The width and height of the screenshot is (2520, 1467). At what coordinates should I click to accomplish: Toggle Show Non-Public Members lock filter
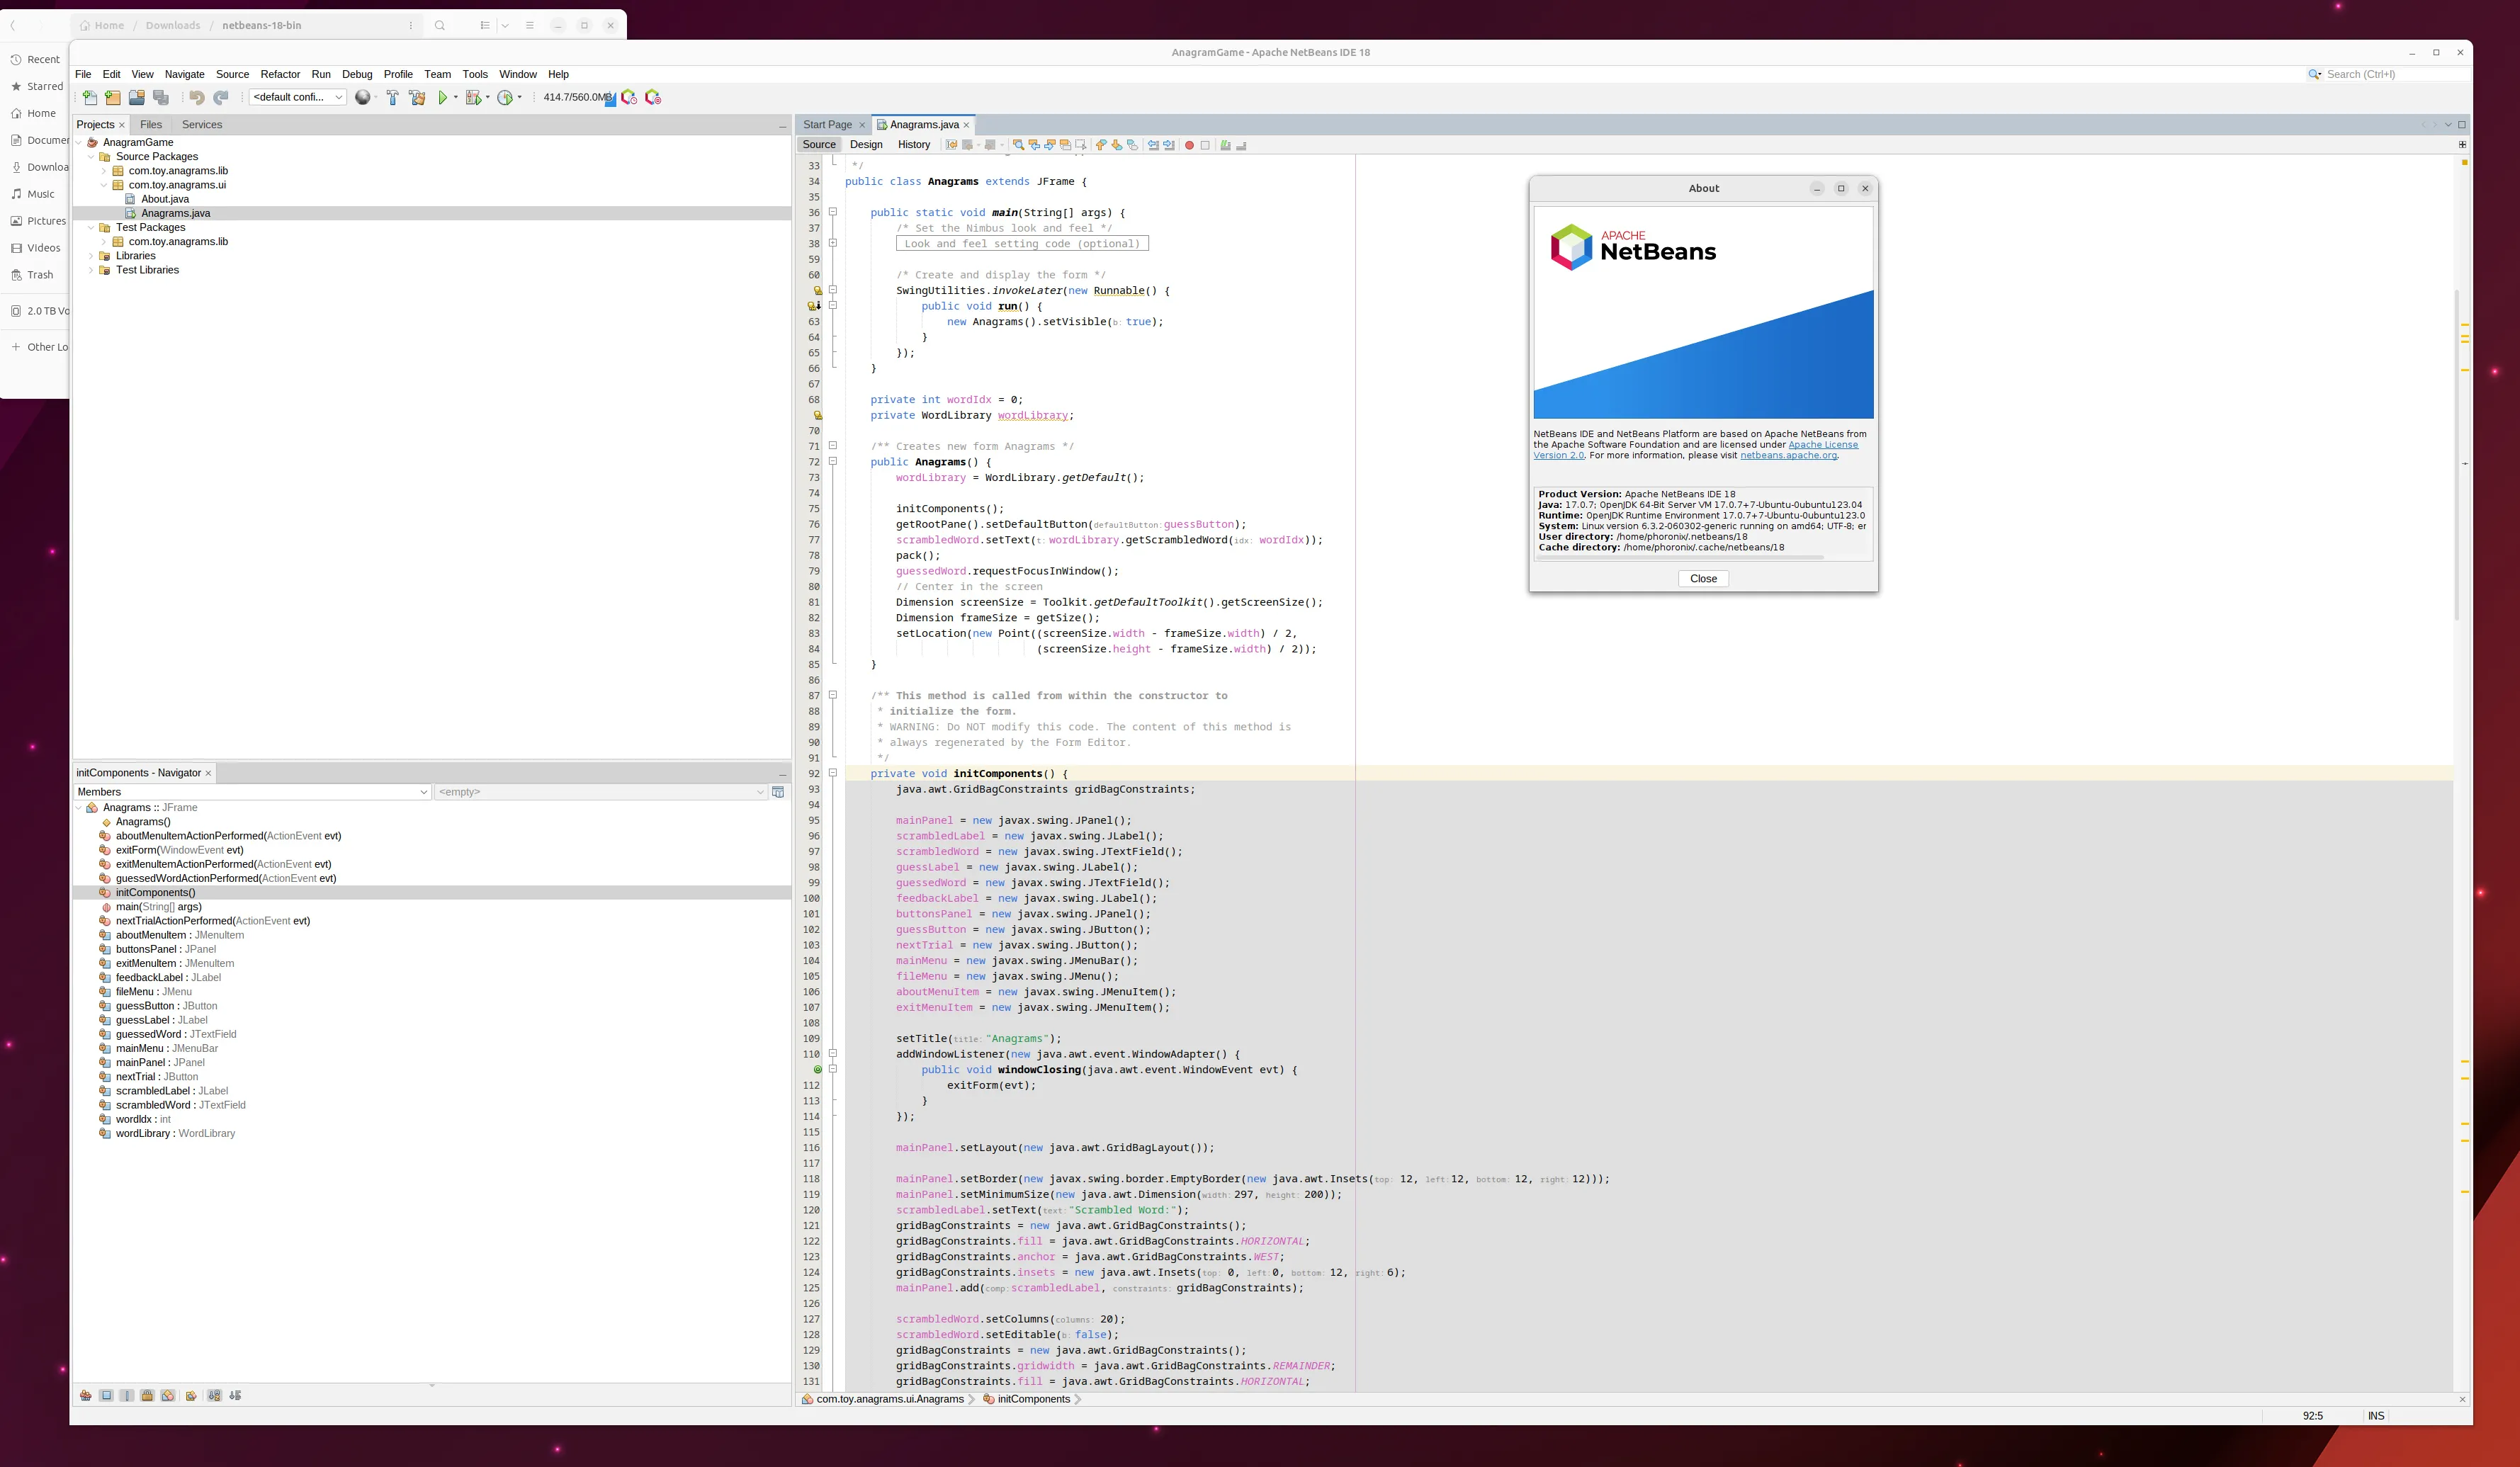tap(147, 1395)
